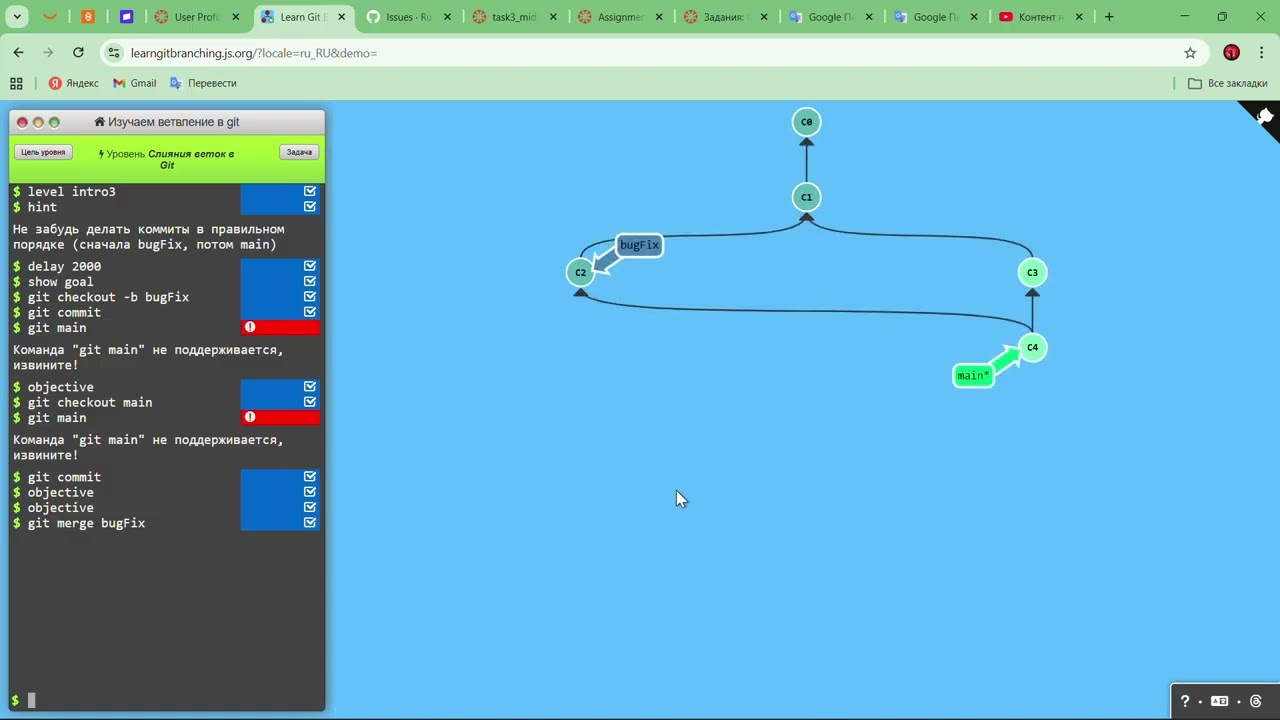
Task: Select commit node C3
Action: point(1032,272)
